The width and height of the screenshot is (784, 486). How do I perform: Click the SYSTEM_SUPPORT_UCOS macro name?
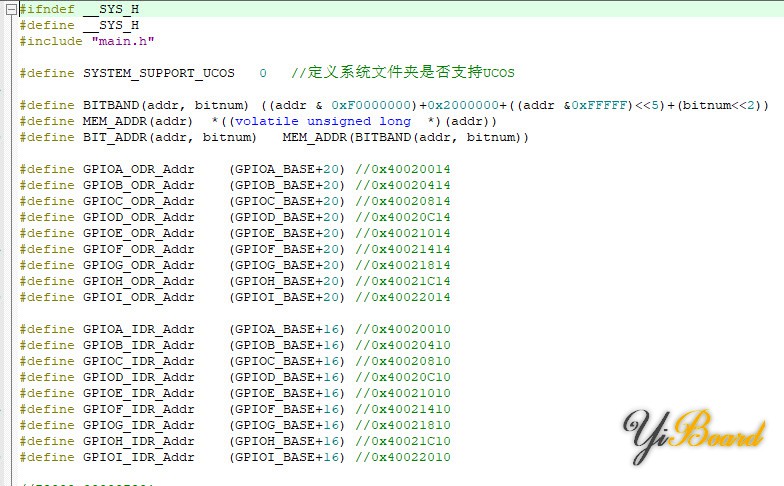pos(159,73)
